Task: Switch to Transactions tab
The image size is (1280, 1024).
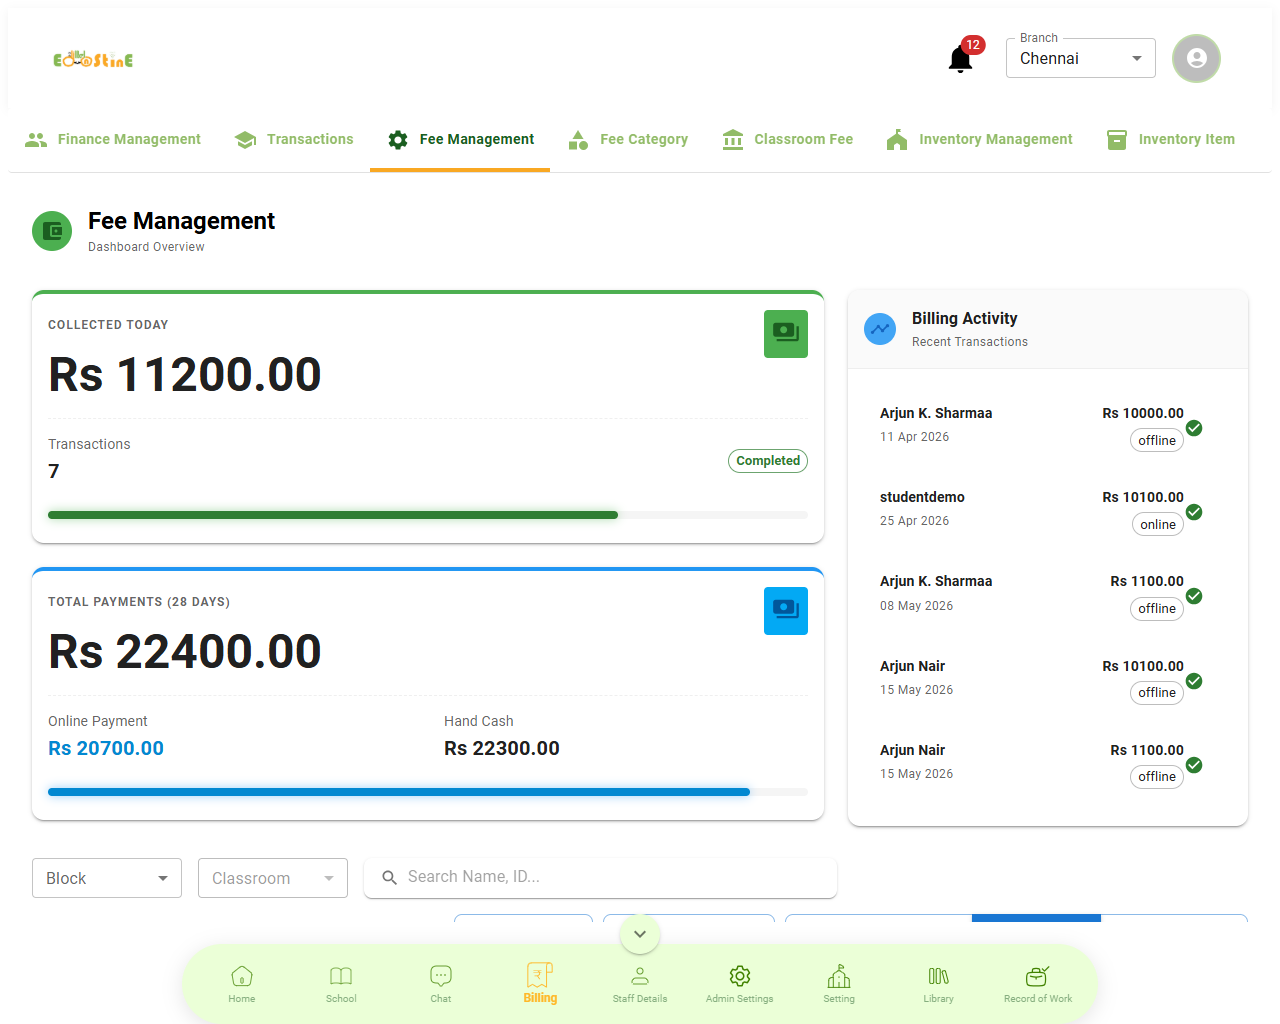Action: (x=294, y=140)
